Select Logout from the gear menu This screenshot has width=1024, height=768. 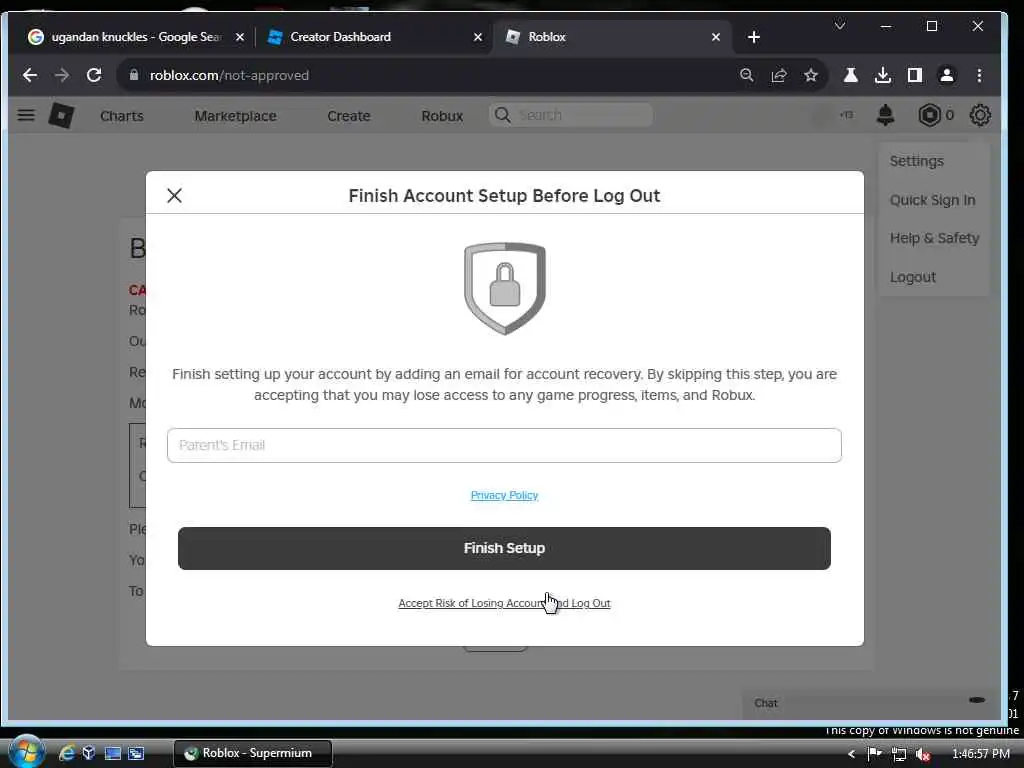tap(913, 277)
